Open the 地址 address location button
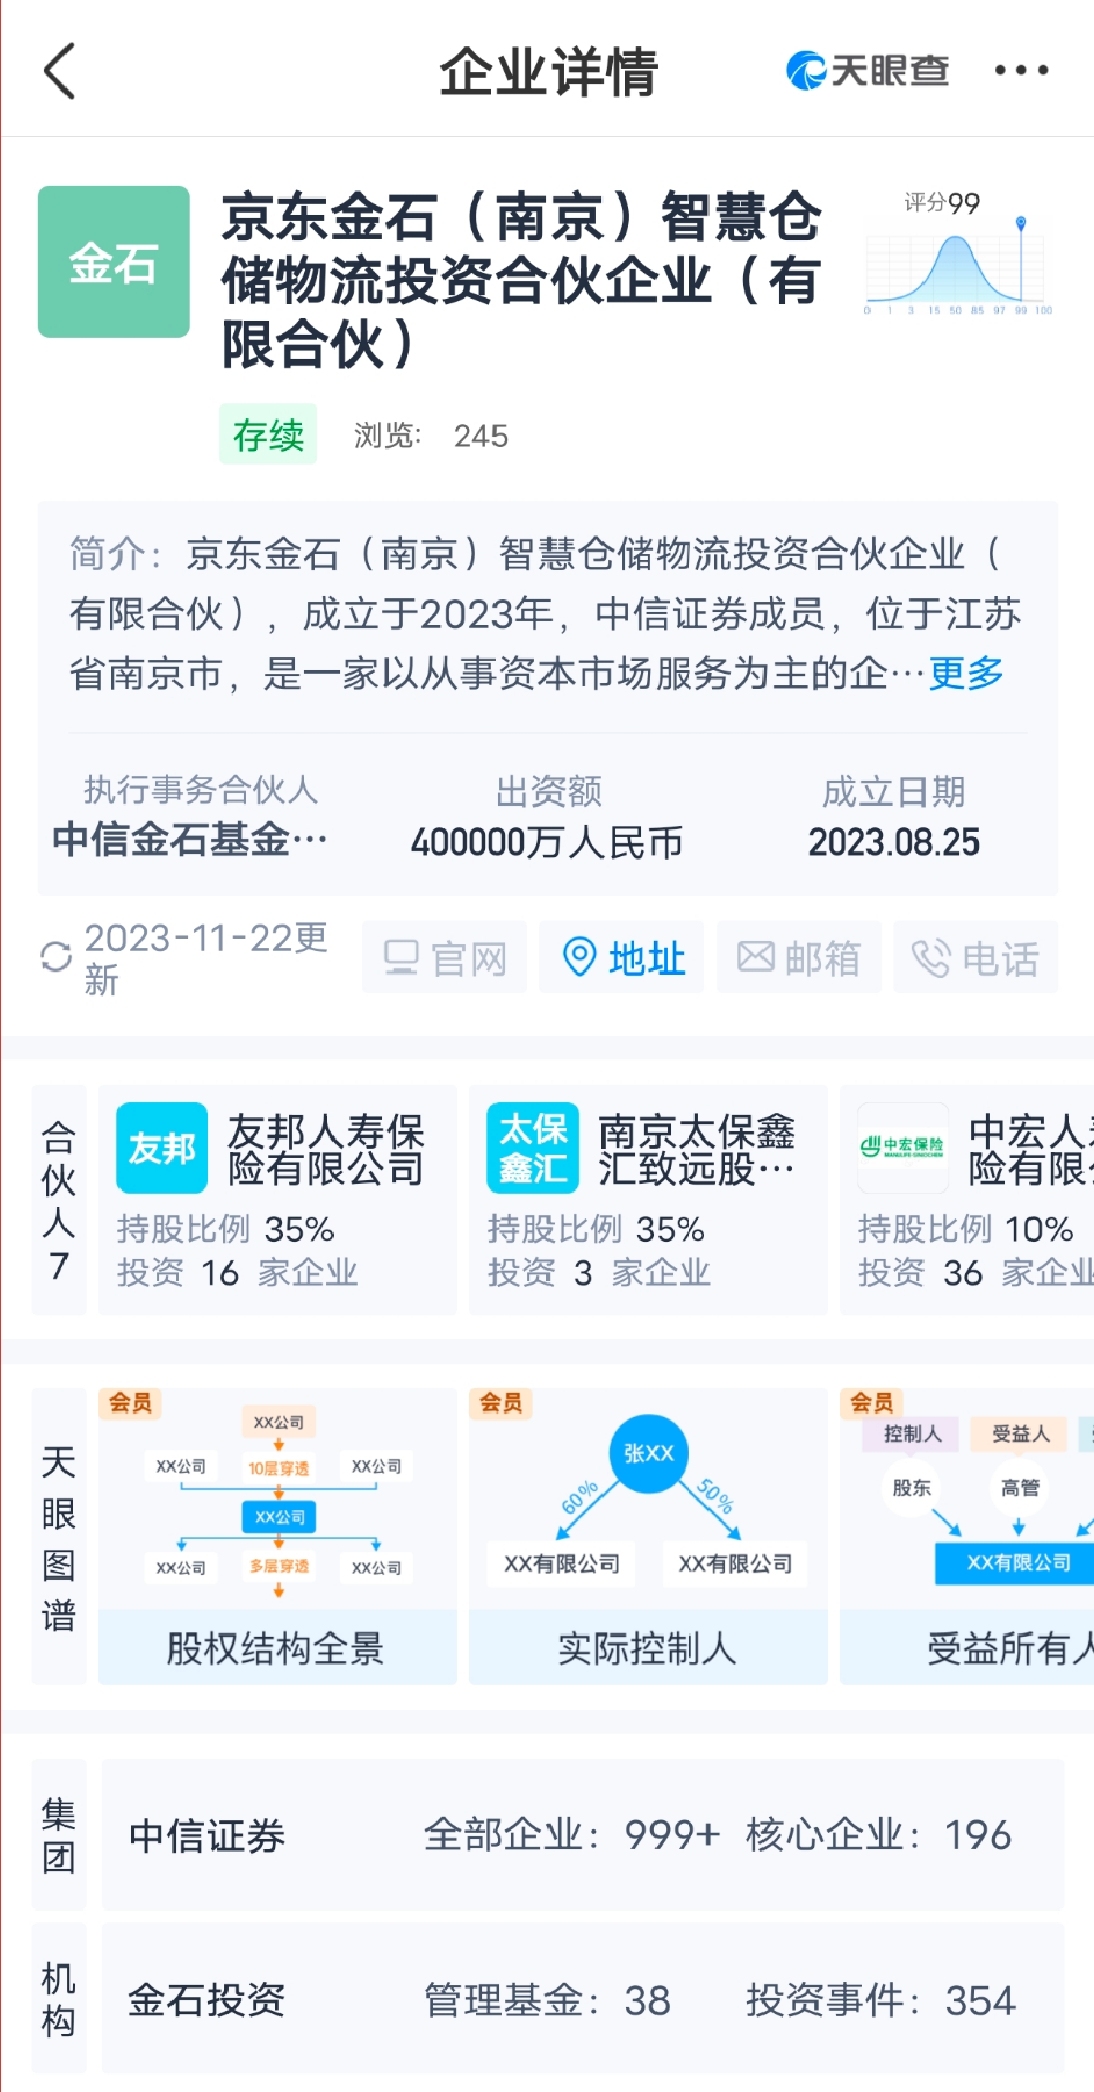This screenshot has height=2092, width=1094. coord(622,958)
